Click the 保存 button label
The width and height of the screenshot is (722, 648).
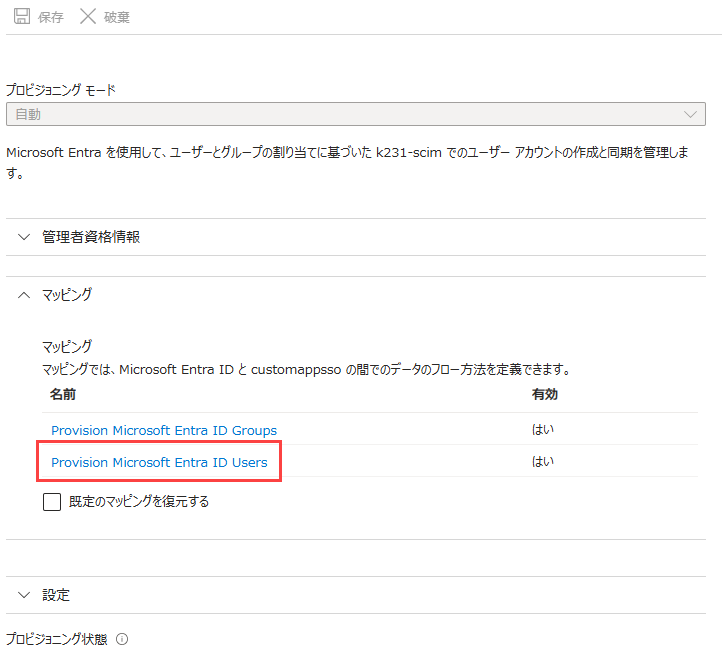50,18
